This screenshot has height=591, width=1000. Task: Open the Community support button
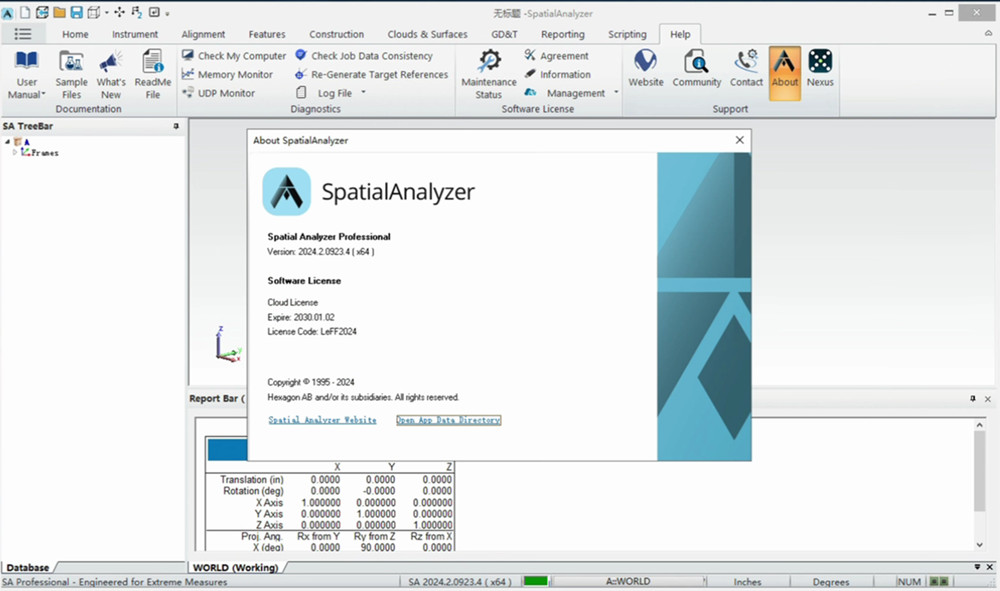[x=696, y=69]
